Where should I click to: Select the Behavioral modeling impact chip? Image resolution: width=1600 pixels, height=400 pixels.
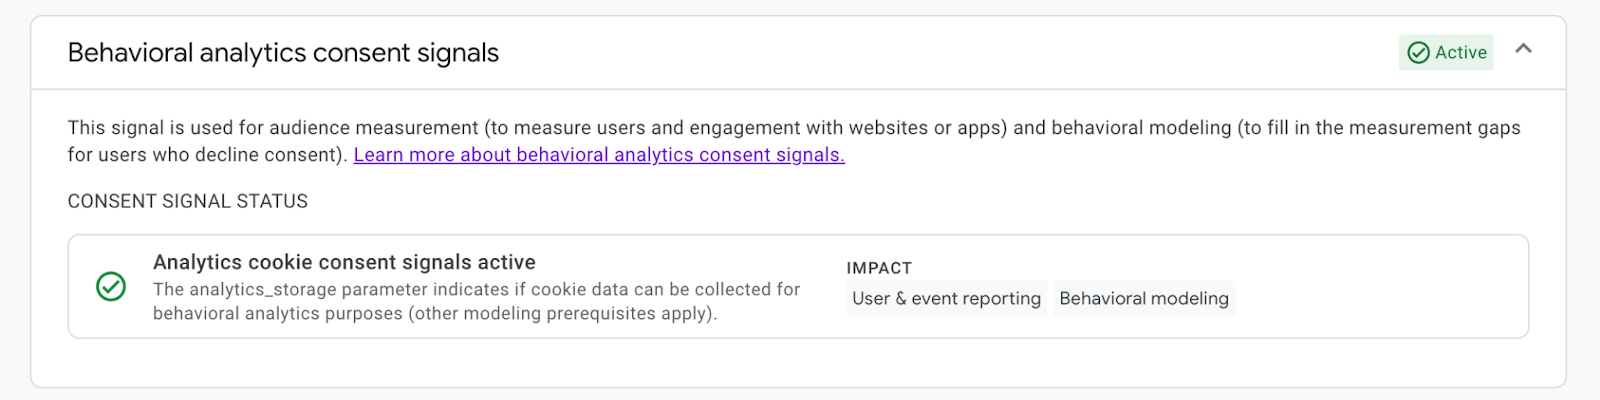1143,298
